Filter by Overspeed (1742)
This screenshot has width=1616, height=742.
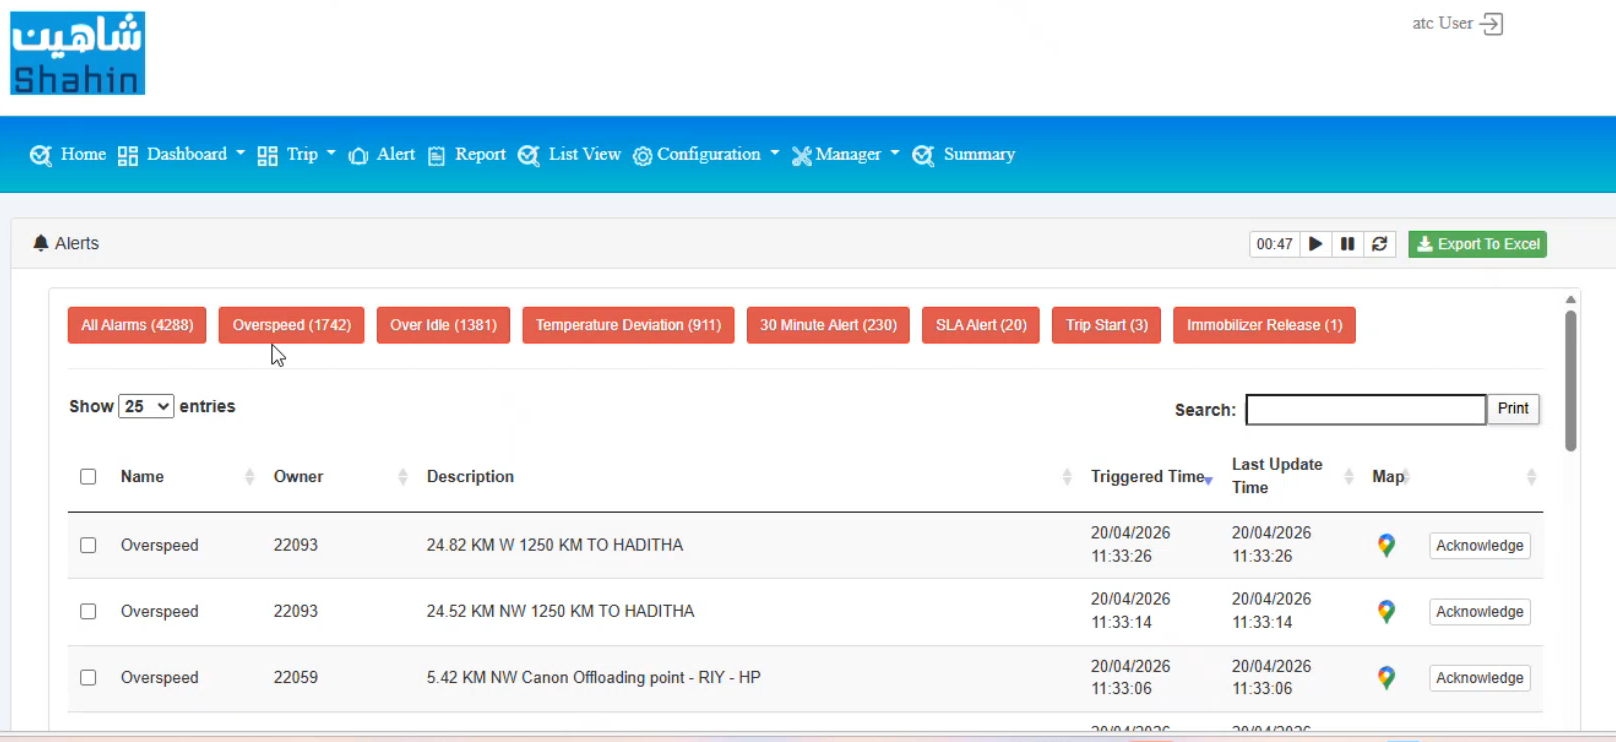[x=291, y=325]
